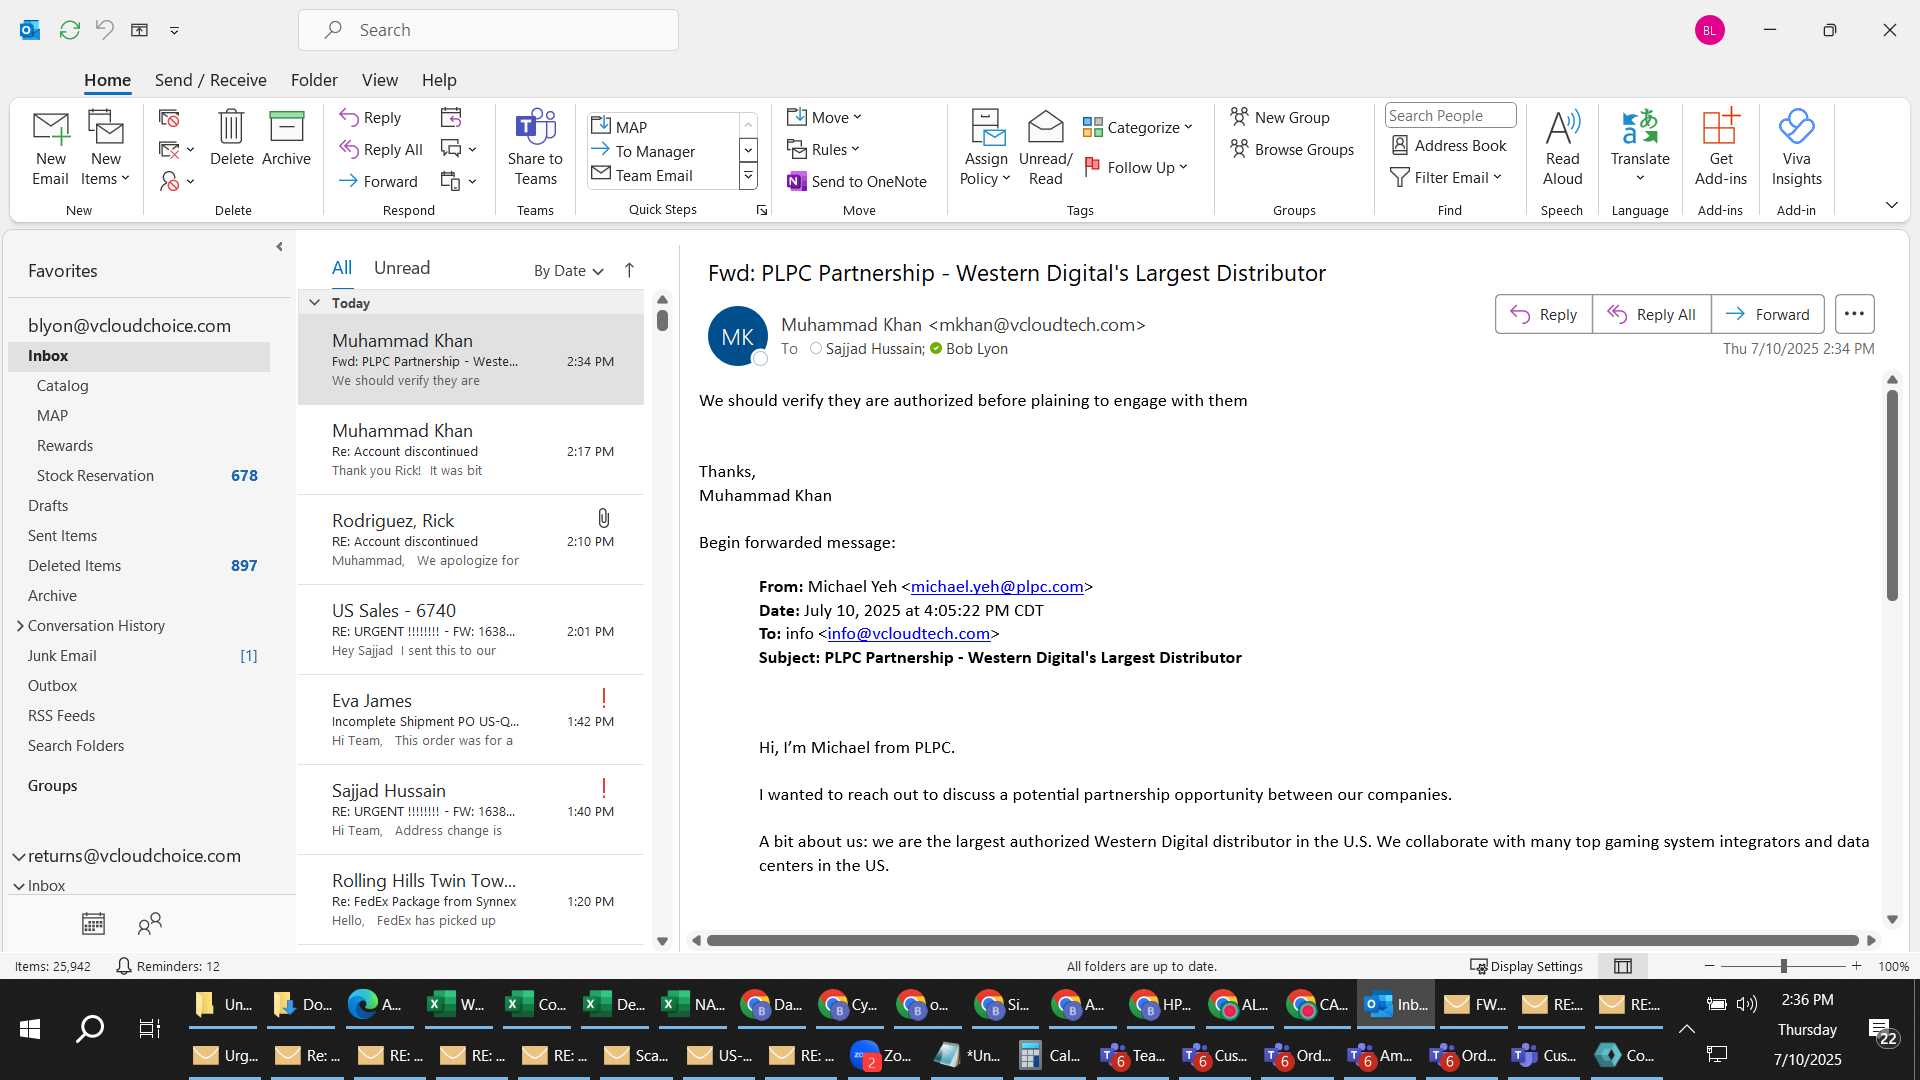Click Reply All in the reading pane
The width and height of the screenshot is (1920, 1080).
pyautogui.click(x=1651, y=314)
